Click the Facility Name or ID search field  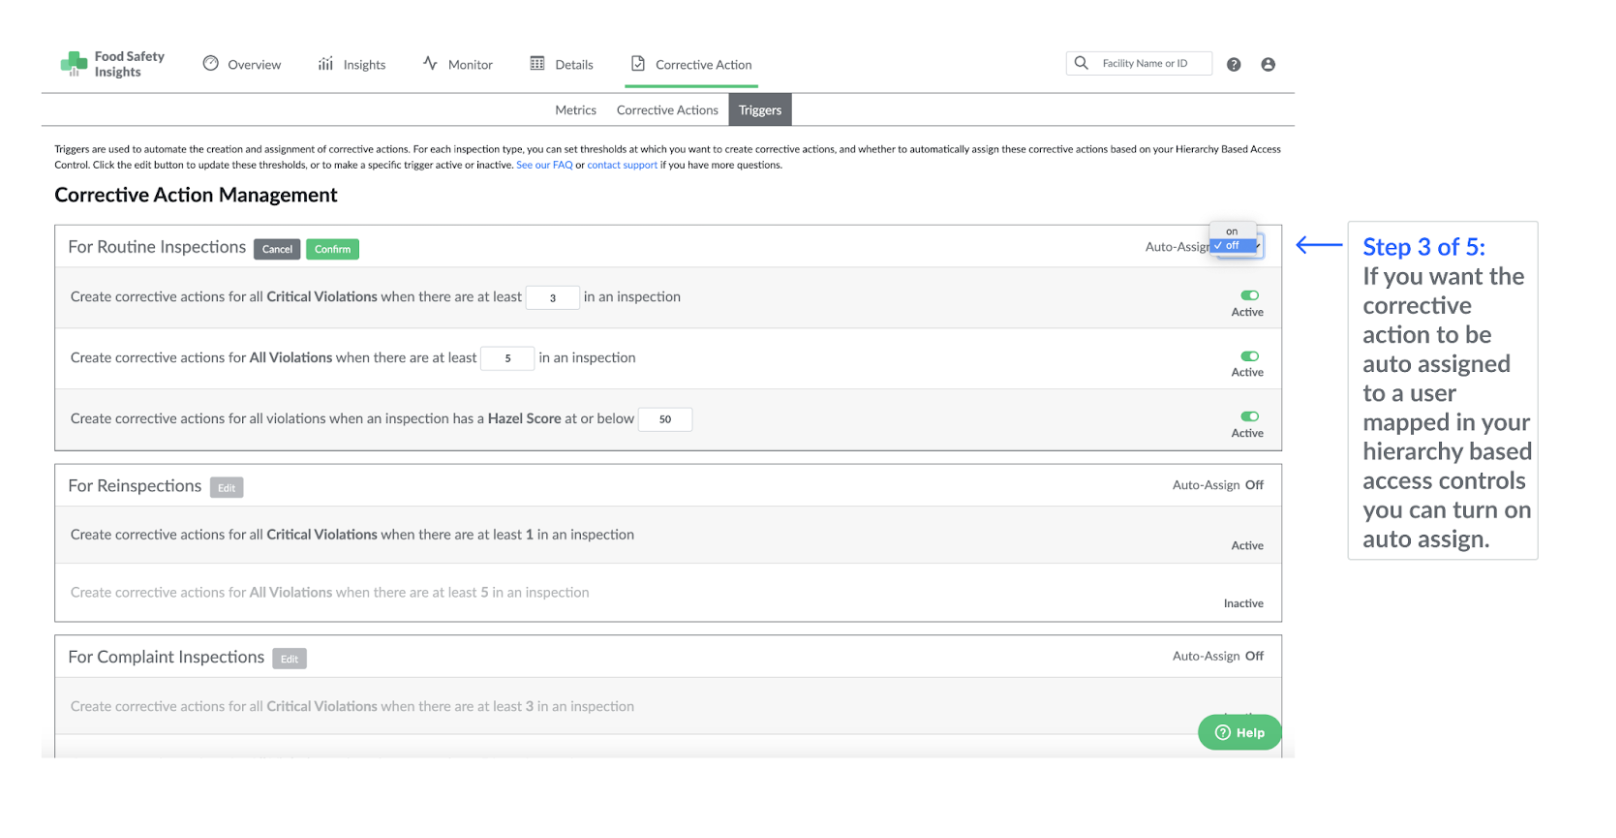1150,64
